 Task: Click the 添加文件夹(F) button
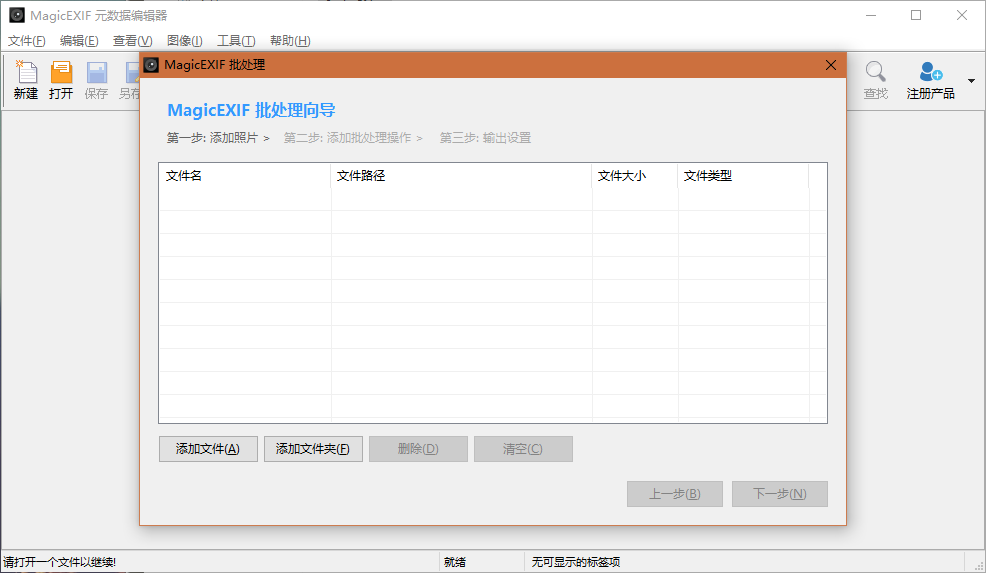tap(313, 449)
